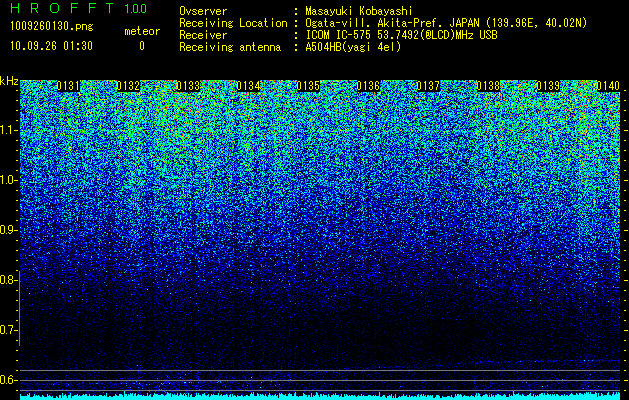Click the 0.9 frequency axis label
This screenshot has width=629, height=400.
point(8,230)
